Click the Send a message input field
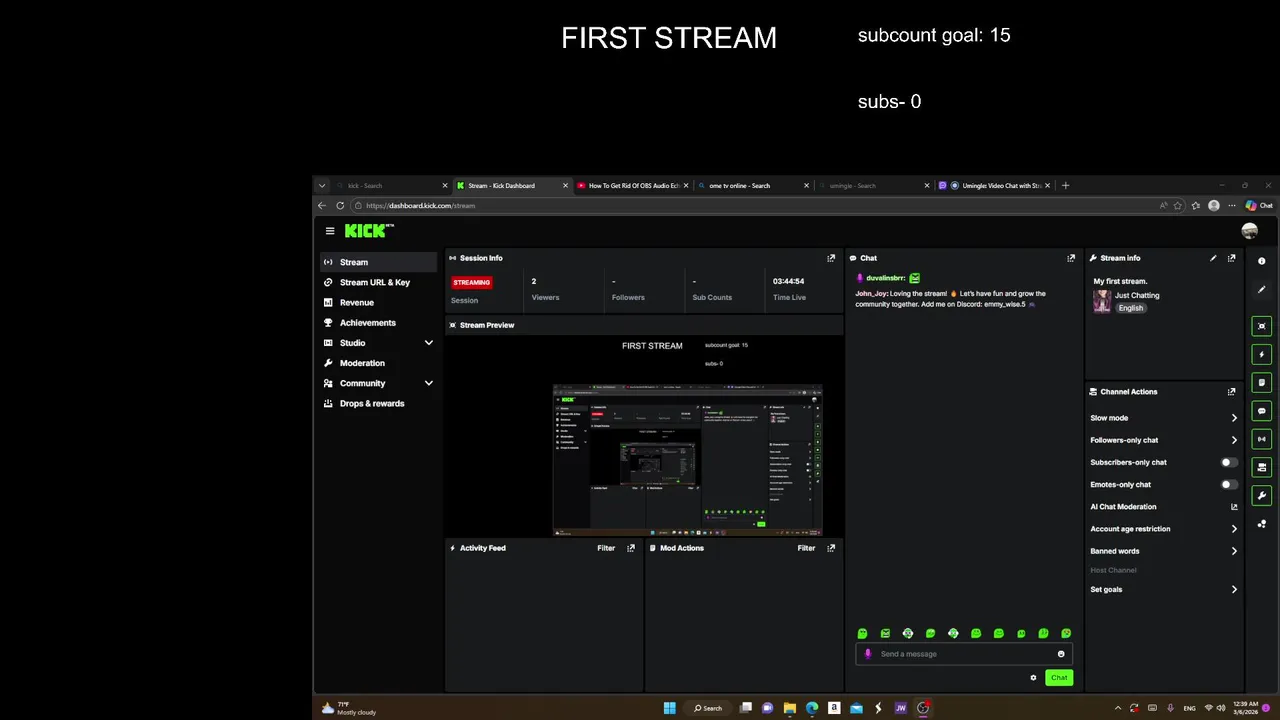The width and height of the screenshot is (1280, 720). point(964,654)
